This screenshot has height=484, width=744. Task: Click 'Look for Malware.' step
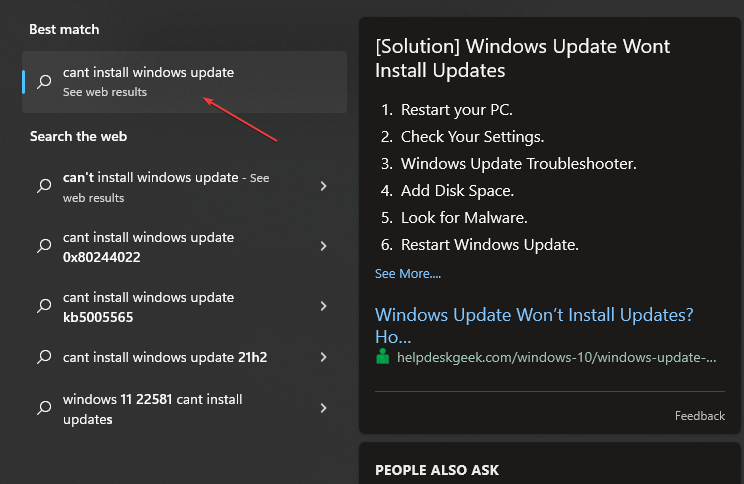(464, 218)
